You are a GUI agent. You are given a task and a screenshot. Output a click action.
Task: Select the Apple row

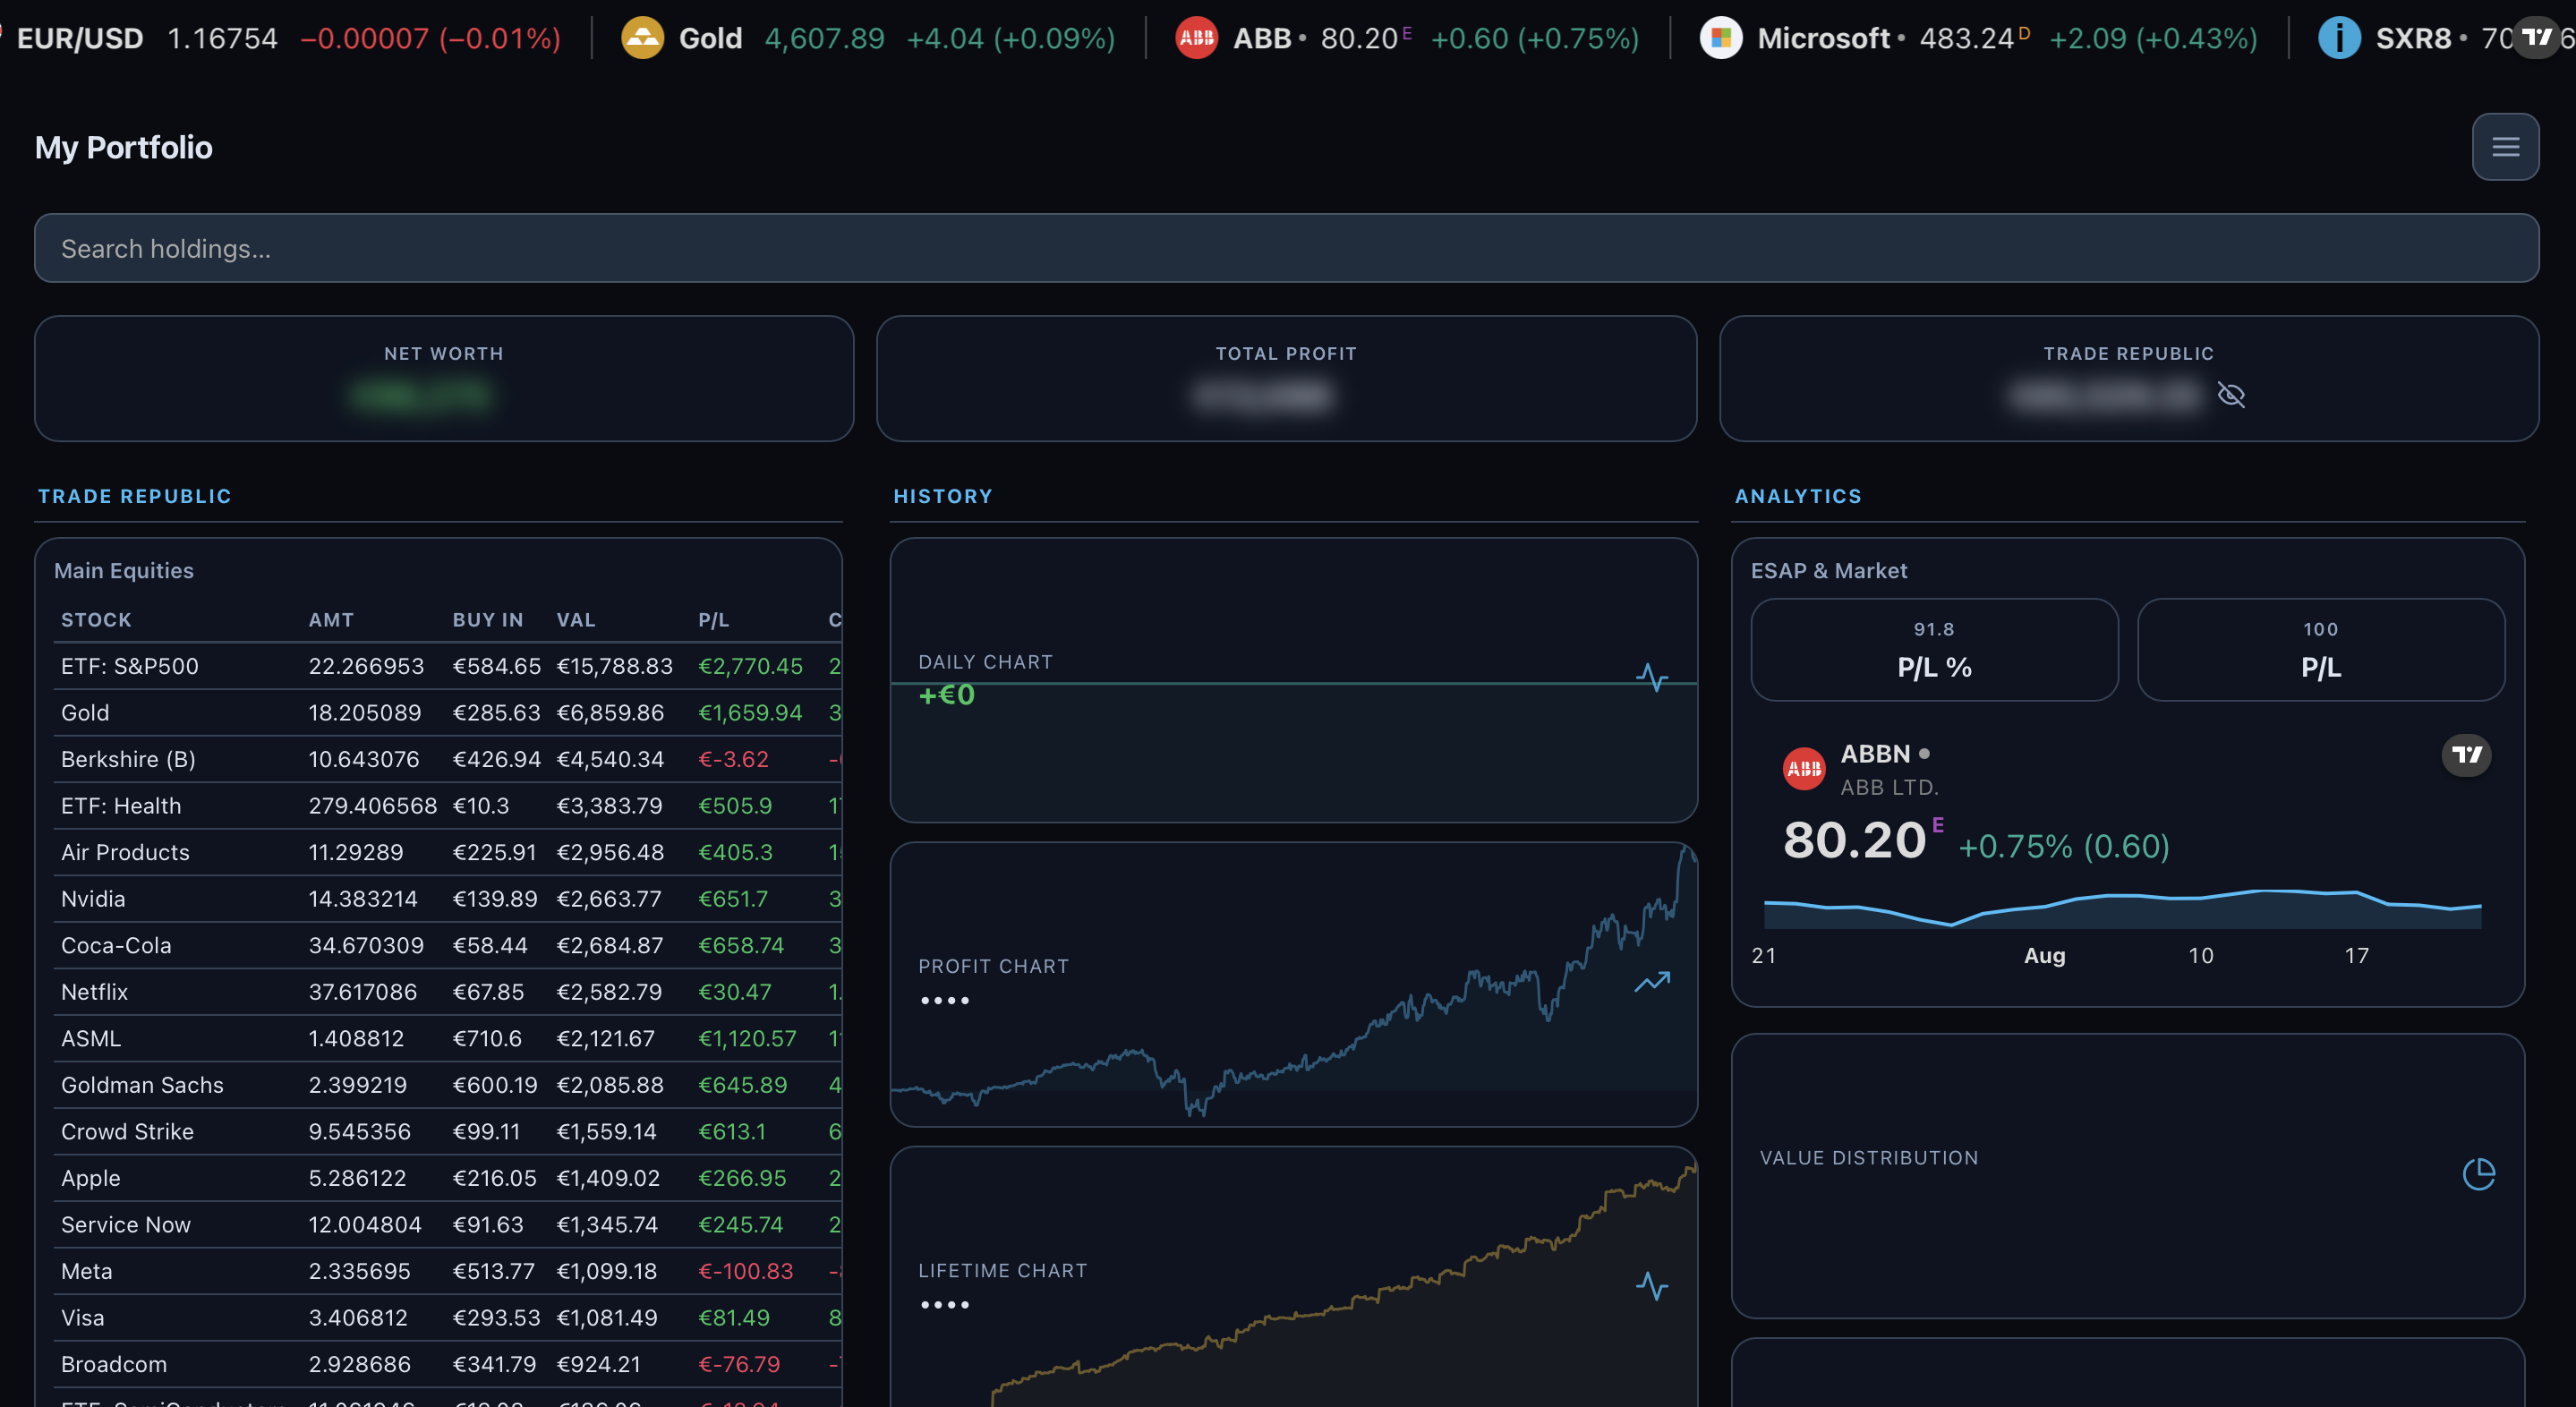[448, 1178]
